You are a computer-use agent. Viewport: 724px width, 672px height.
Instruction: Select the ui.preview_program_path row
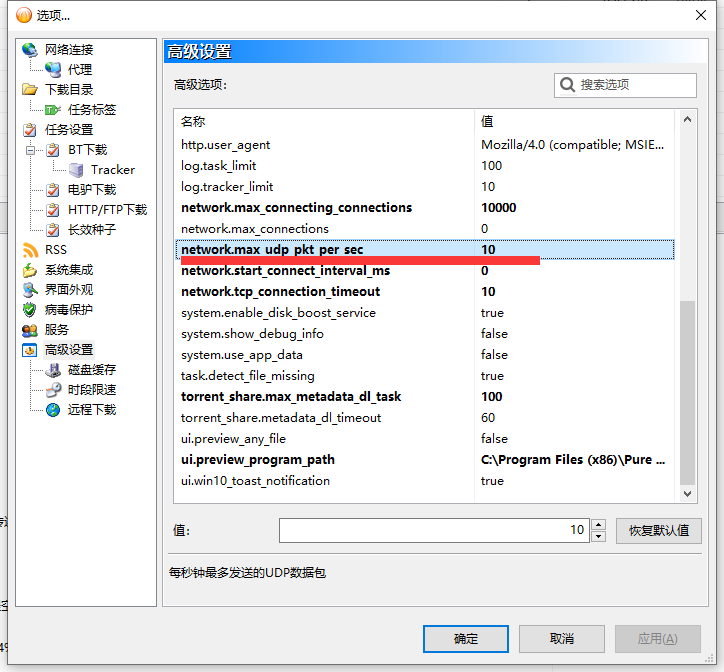click(424, 460)
